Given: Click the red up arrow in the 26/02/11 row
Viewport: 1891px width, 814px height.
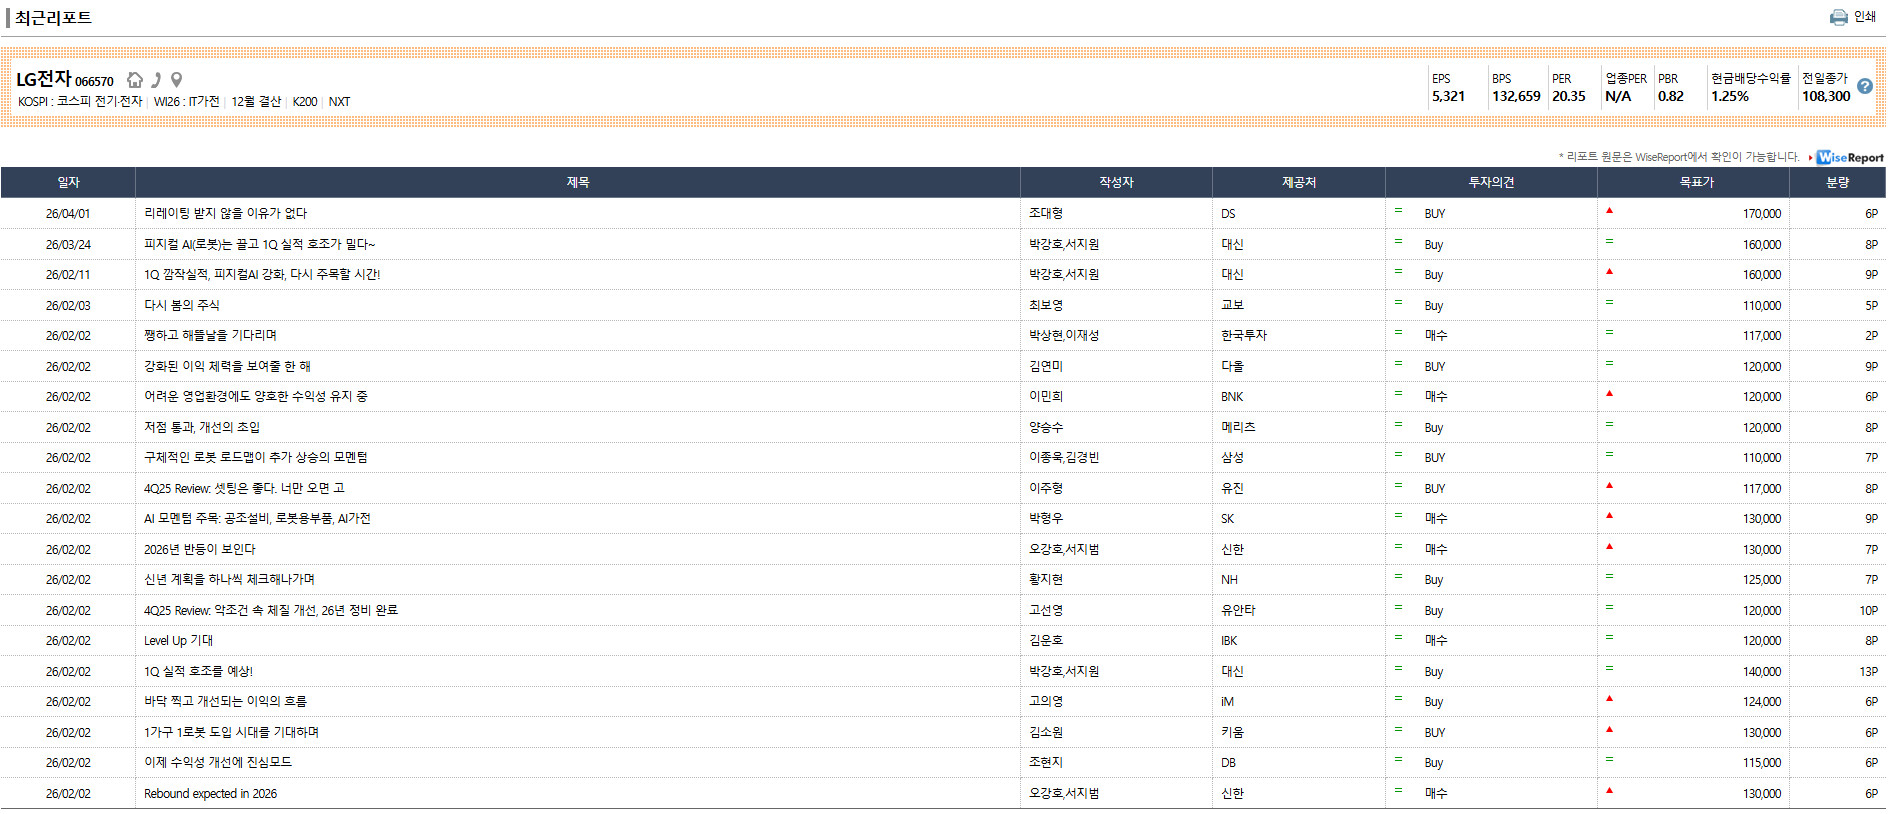Looking at the screenshot, I should point(1609,271).
